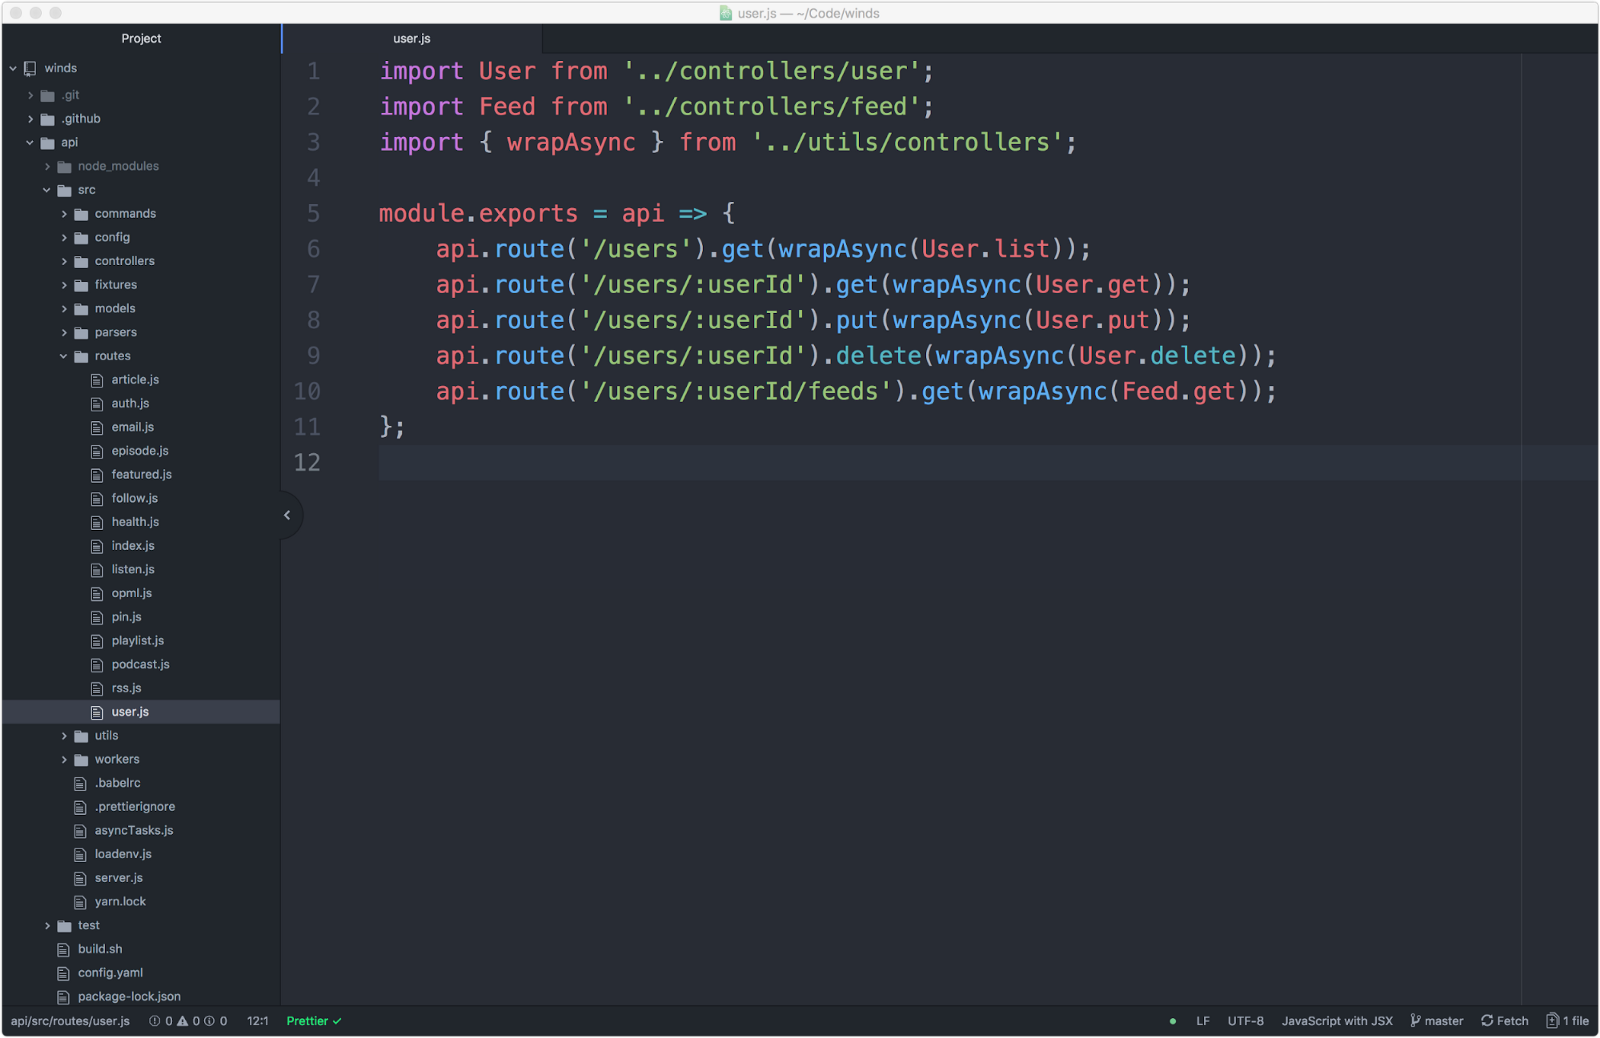Open loadenv.js from the tree

point(123,854)
